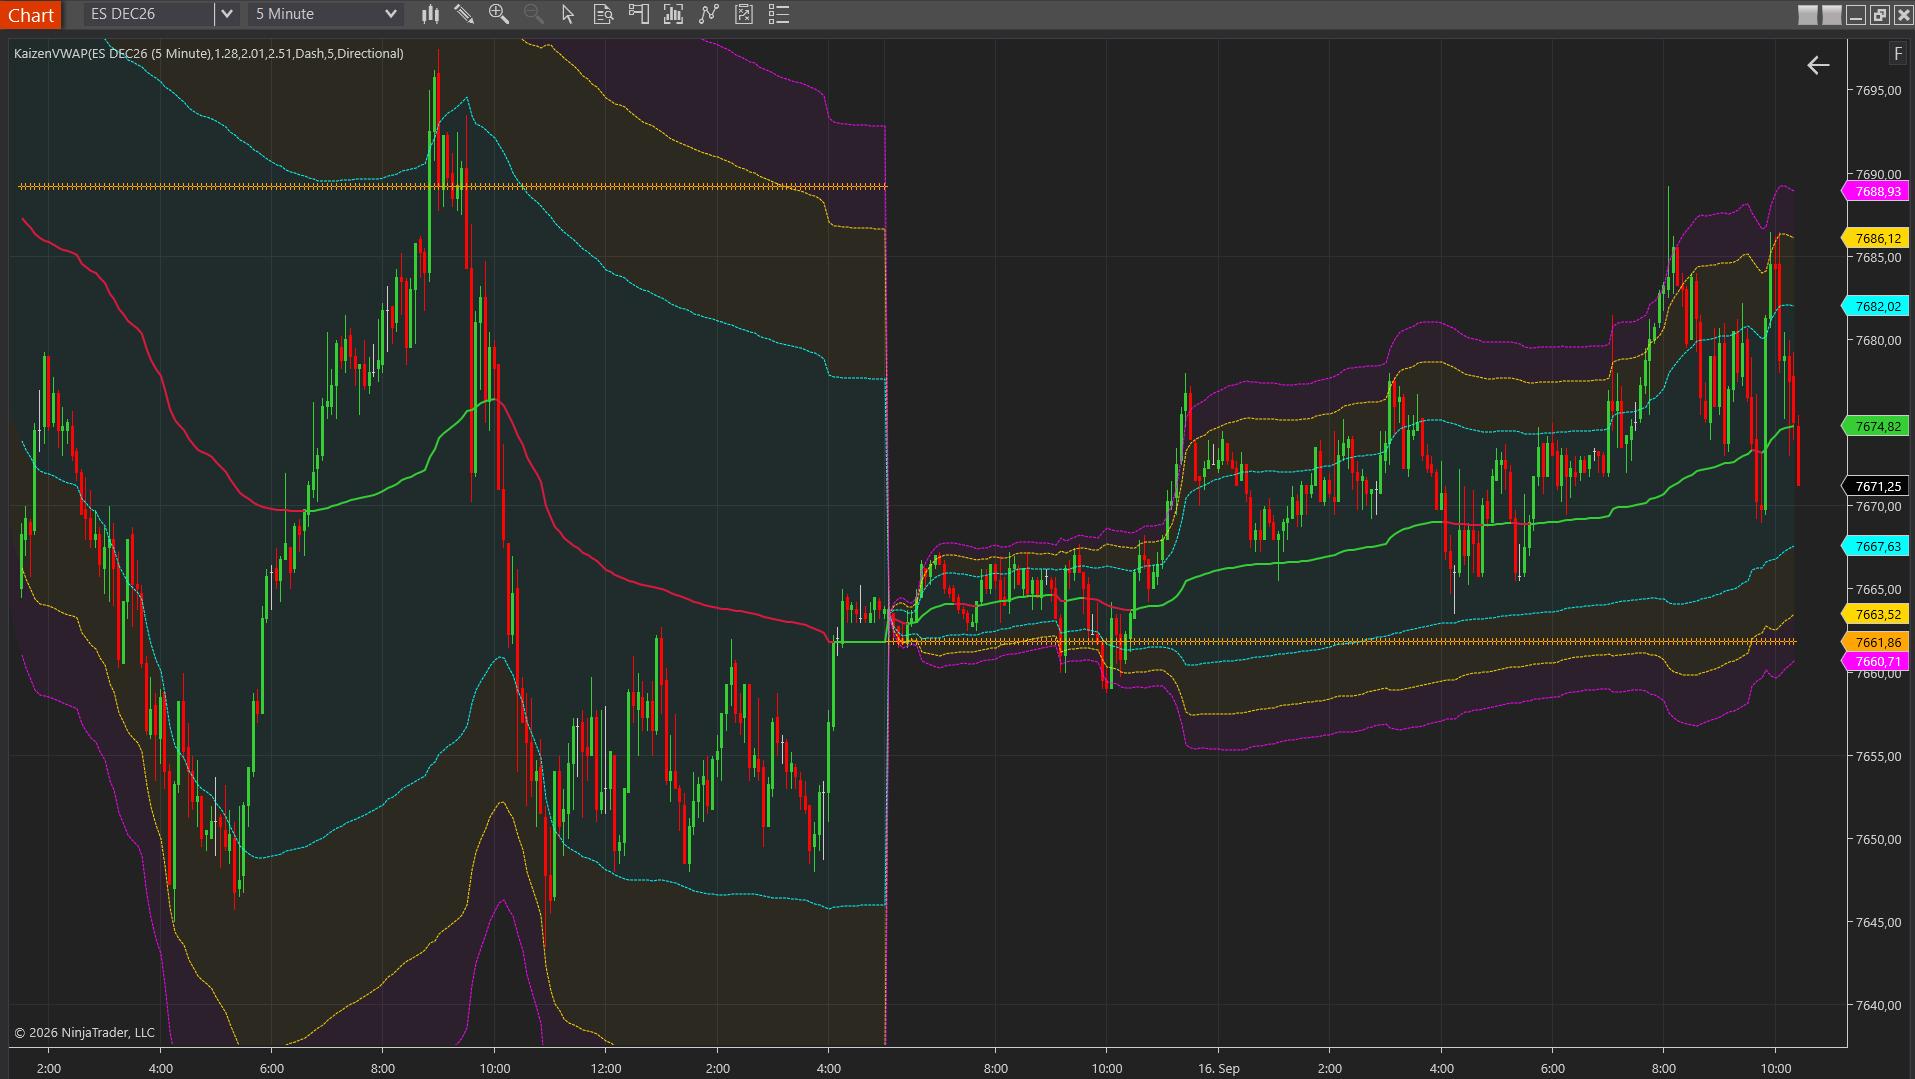Image resolution: width=1915 pixels, height=1079 pixels.
Task: Click the cyan 7667,63 price marker
Action: [1876, 546]
